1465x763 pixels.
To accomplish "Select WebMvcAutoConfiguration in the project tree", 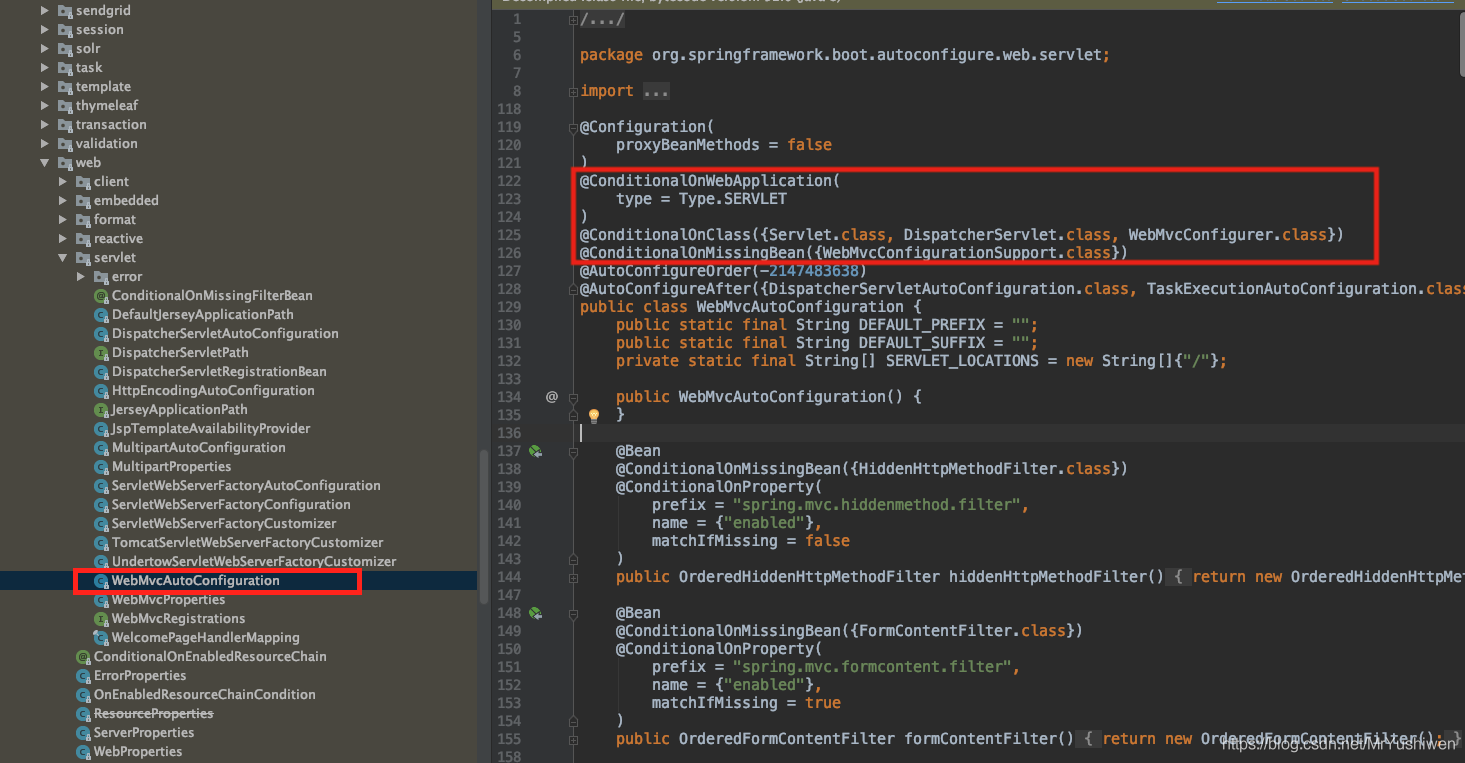I will (x=196, y=581).
